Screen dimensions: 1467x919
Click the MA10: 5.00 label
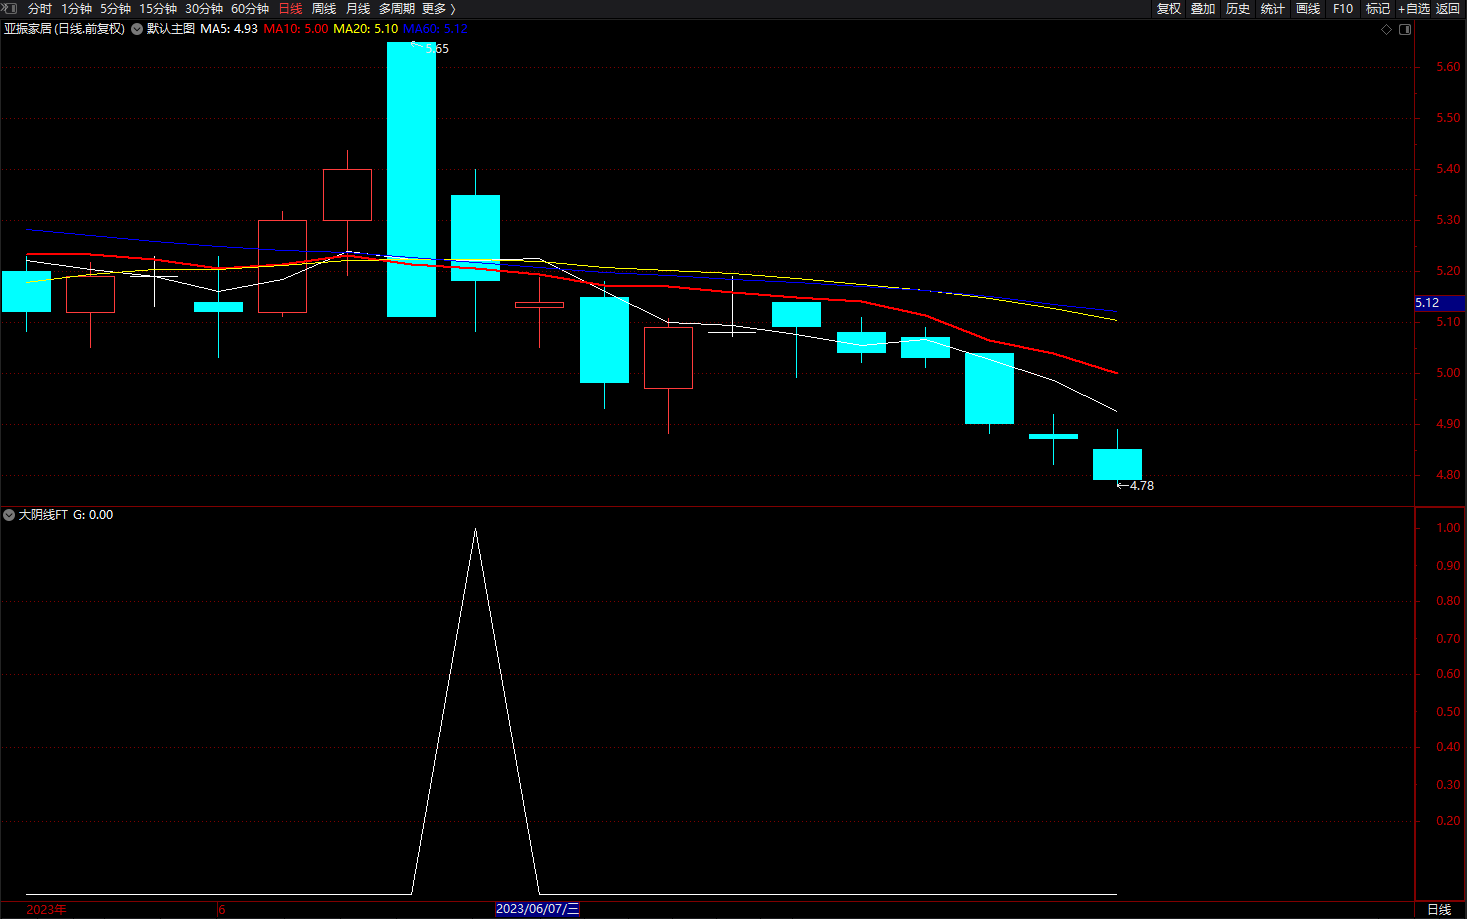[295, 29]
